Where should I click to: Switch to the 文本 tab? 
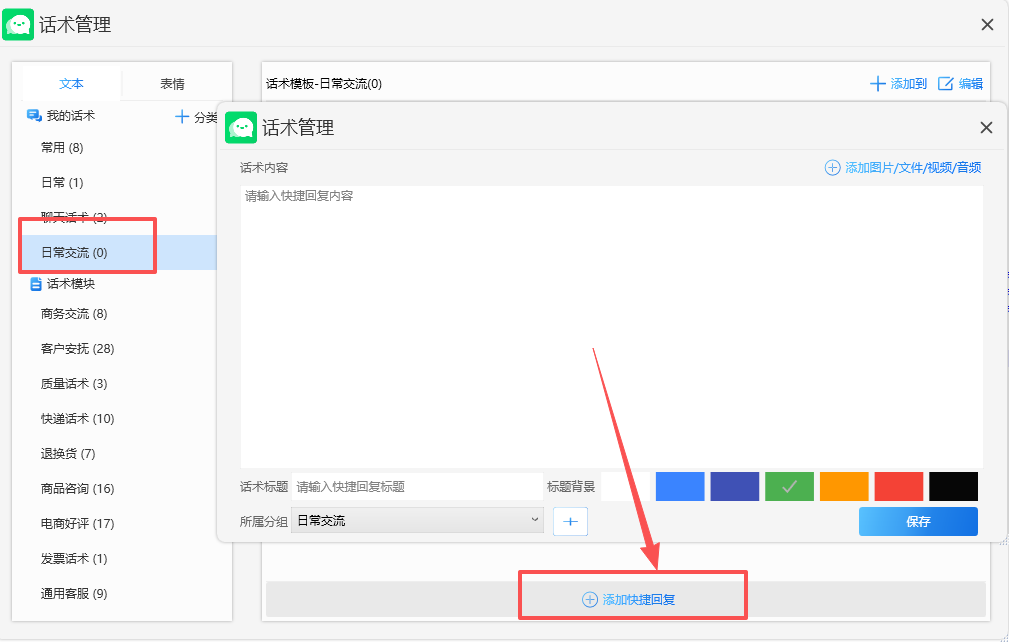[71, 82]
